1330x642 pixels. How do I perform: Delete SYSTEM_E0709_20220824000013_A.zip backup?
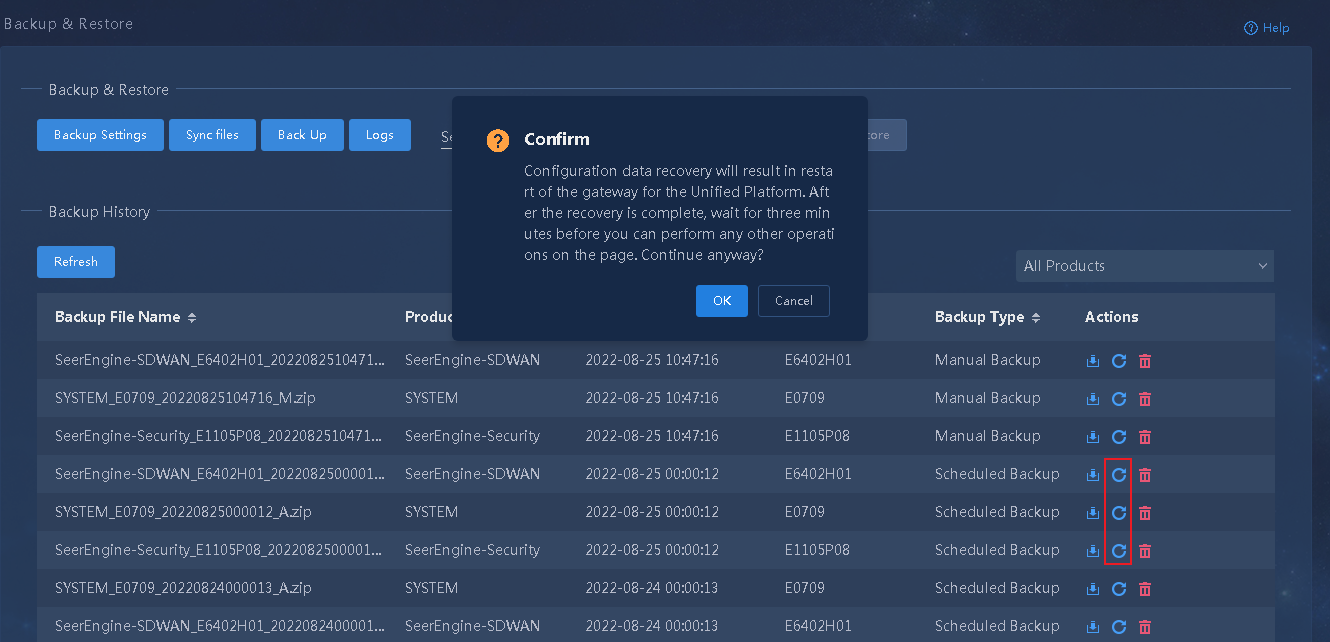coord(1145,589)
